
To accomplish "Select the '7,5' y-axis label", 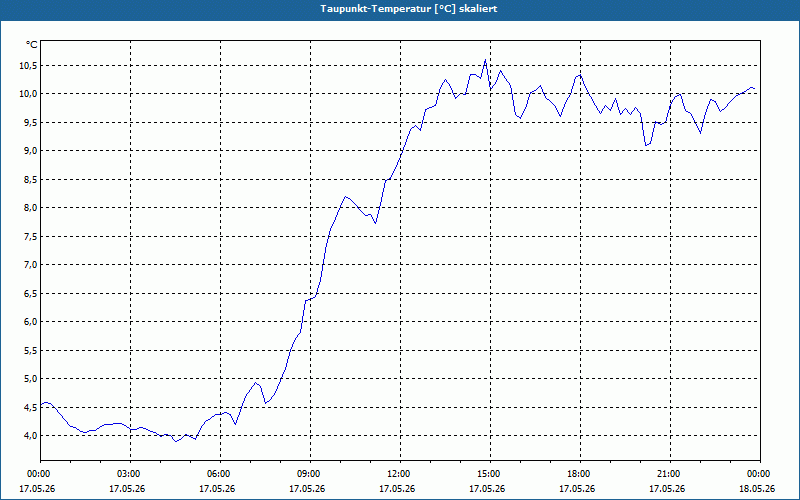I will click(x=31, y=236).
